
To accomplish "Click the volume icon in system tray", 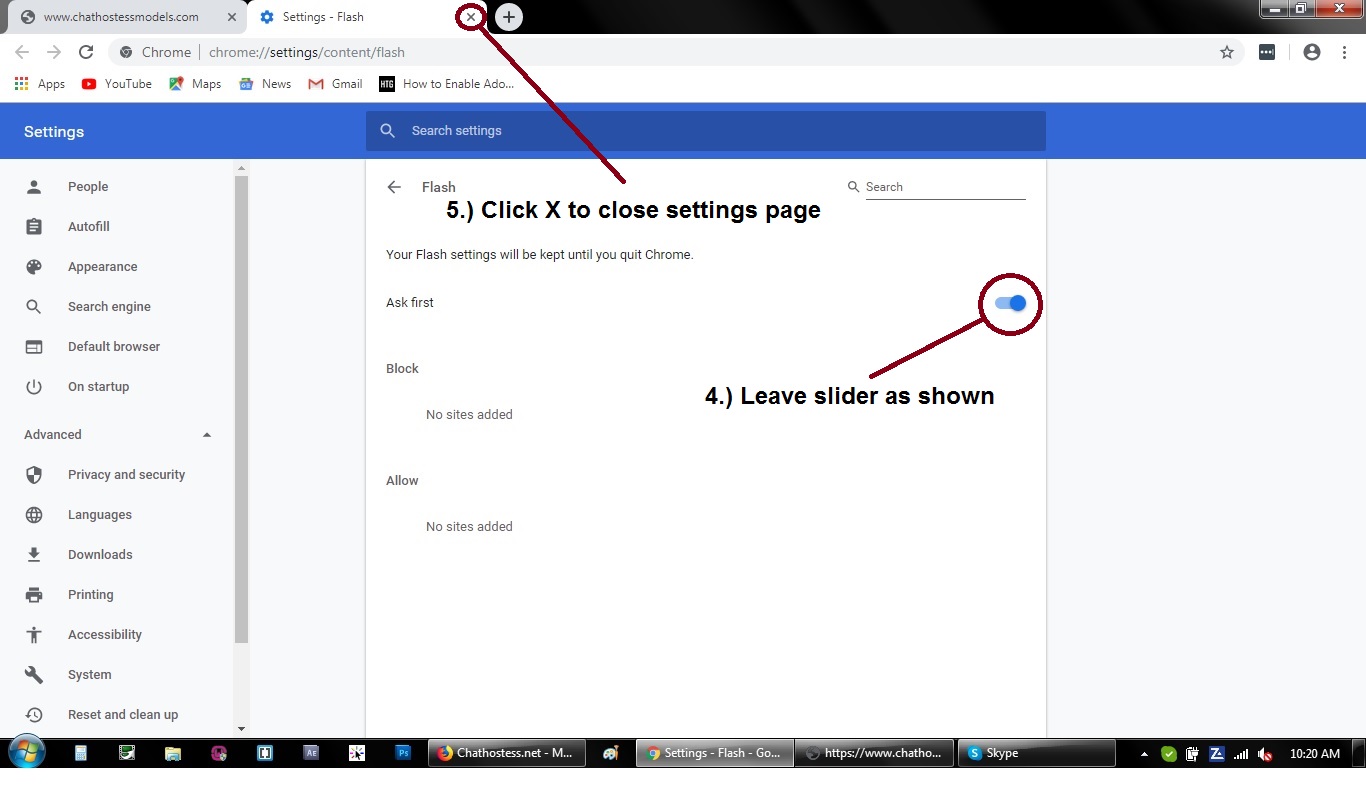I will (1265, 754).
